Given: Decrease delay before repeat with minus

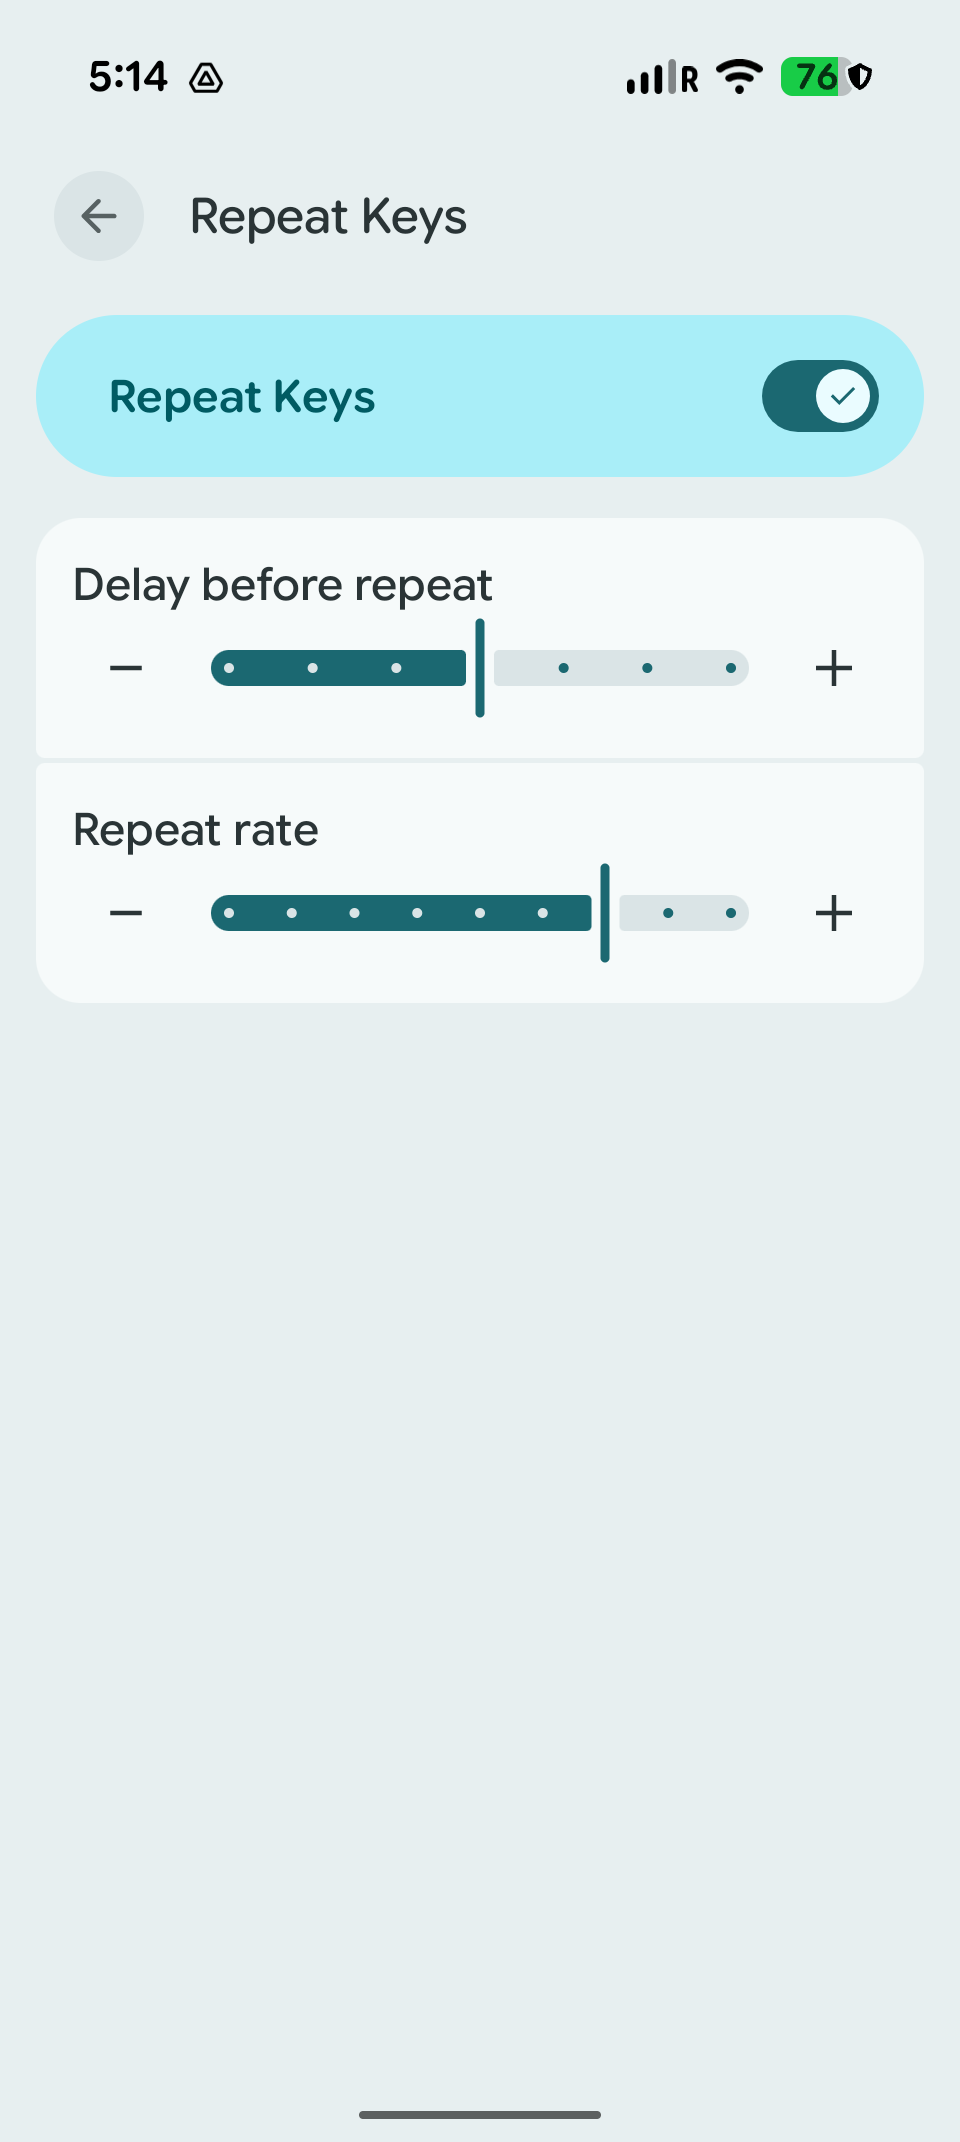Looking at the screenshot, I should pyautogui.click(x=126, y=668).
